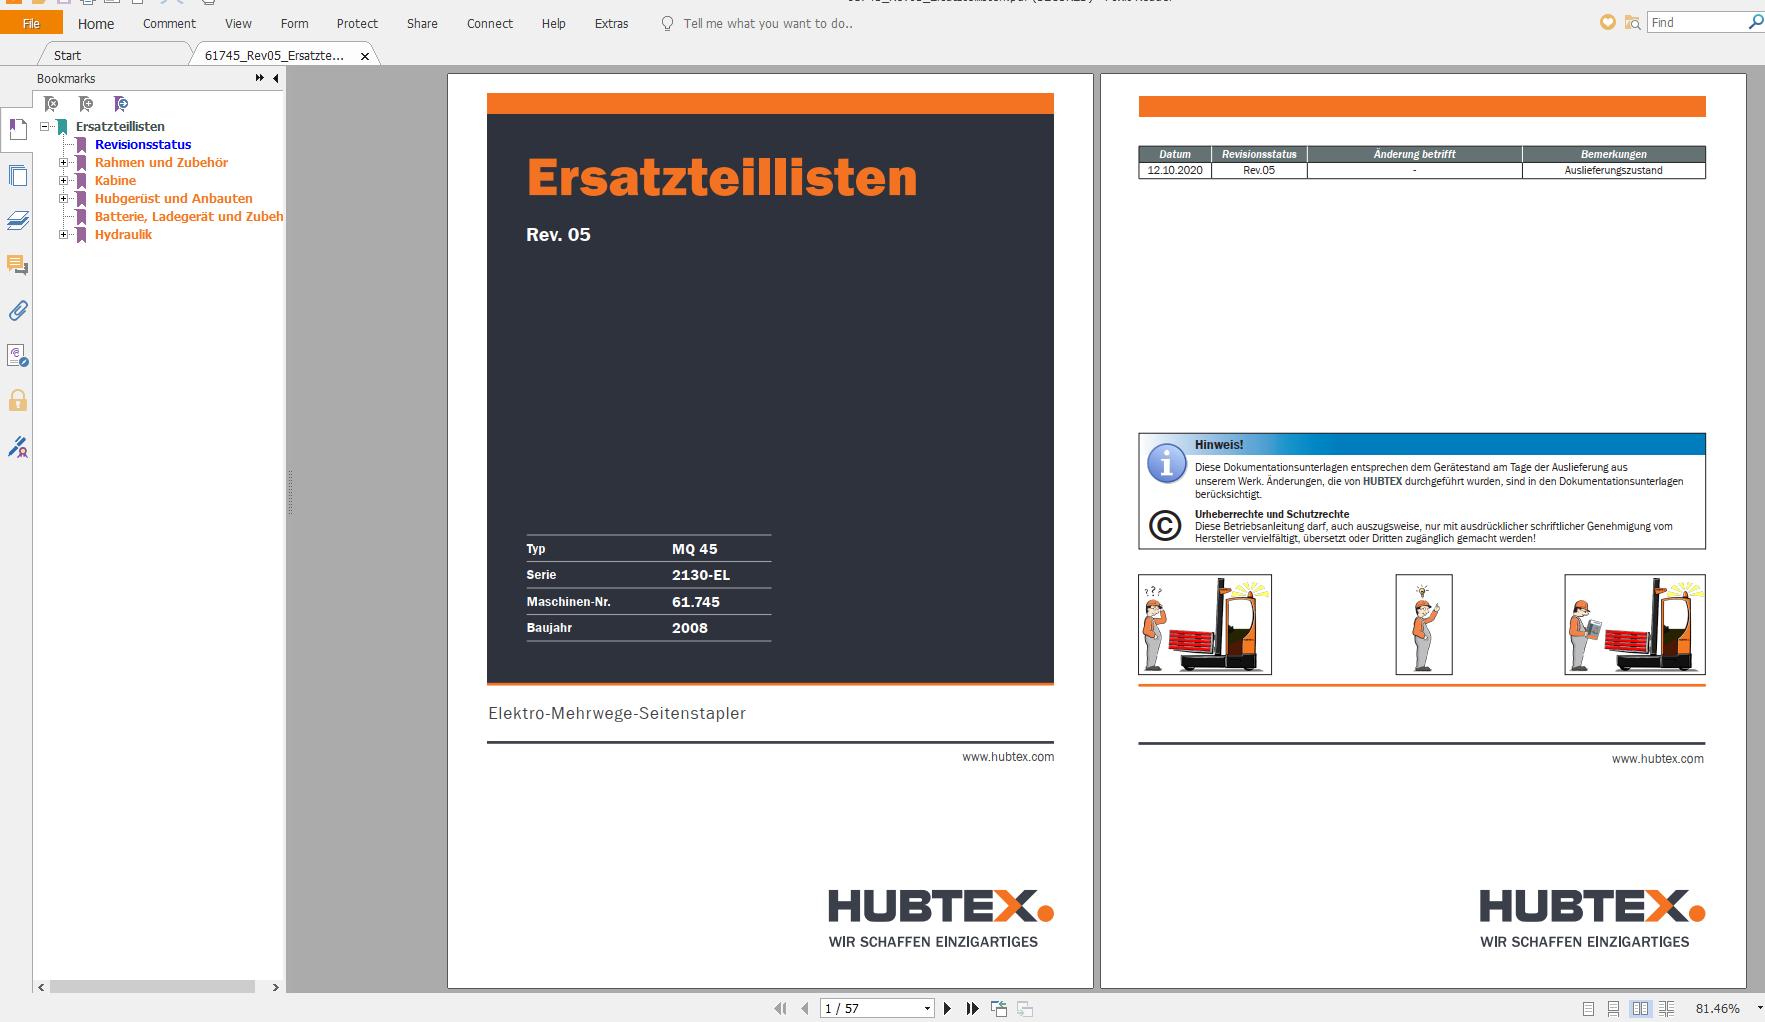
Task: Click the go to bookmark destination icon
Action: (x=121, y=104)
